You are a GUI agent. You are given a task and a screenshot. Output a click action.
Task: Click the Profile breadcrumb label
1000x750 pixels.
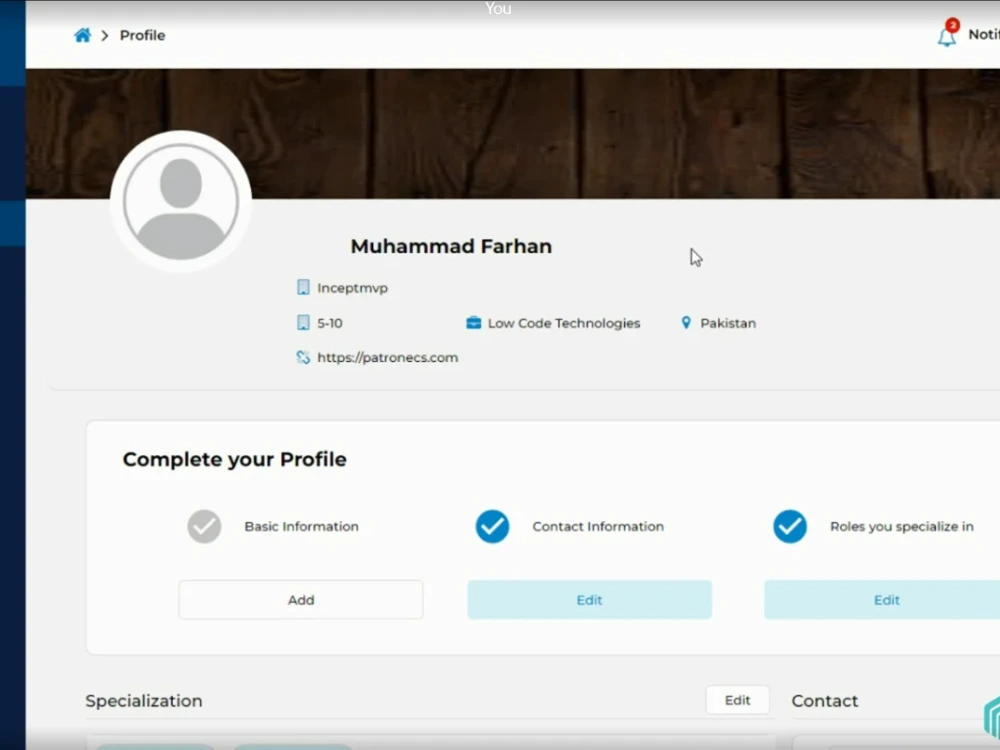pyautogui.click(x=142, y=35)
